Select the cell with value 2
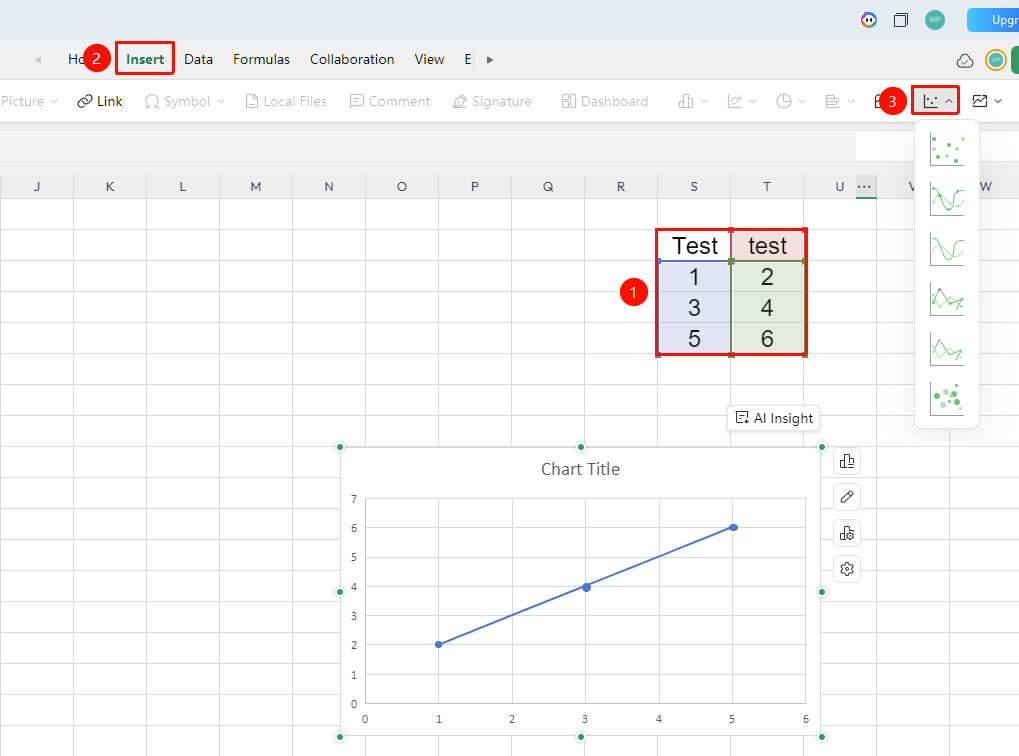This screenshot has height=756, width=1019. click(767, 277)
